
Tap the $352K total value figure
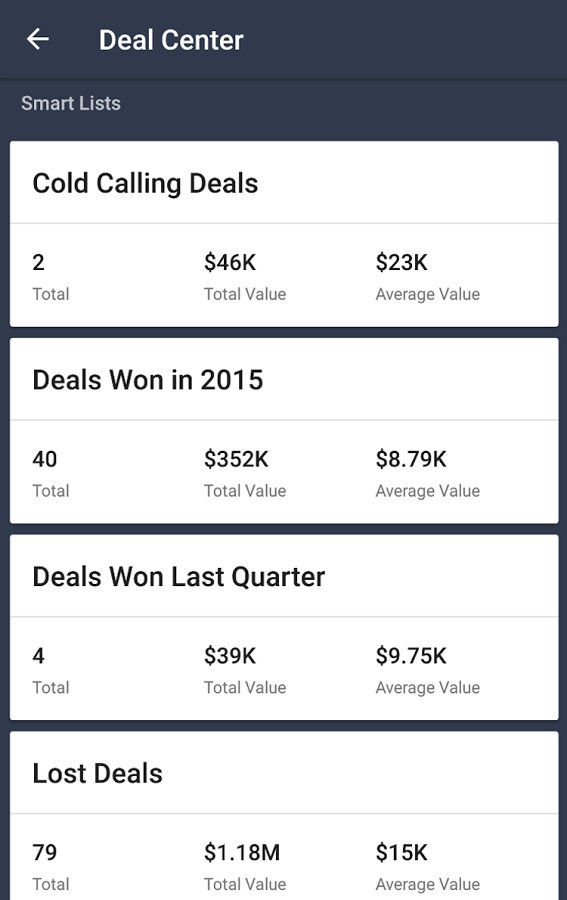[236, 459]
